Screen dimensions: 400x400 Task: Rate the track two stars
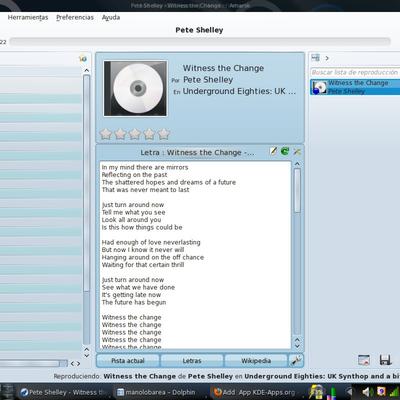(x=120, y=134)
